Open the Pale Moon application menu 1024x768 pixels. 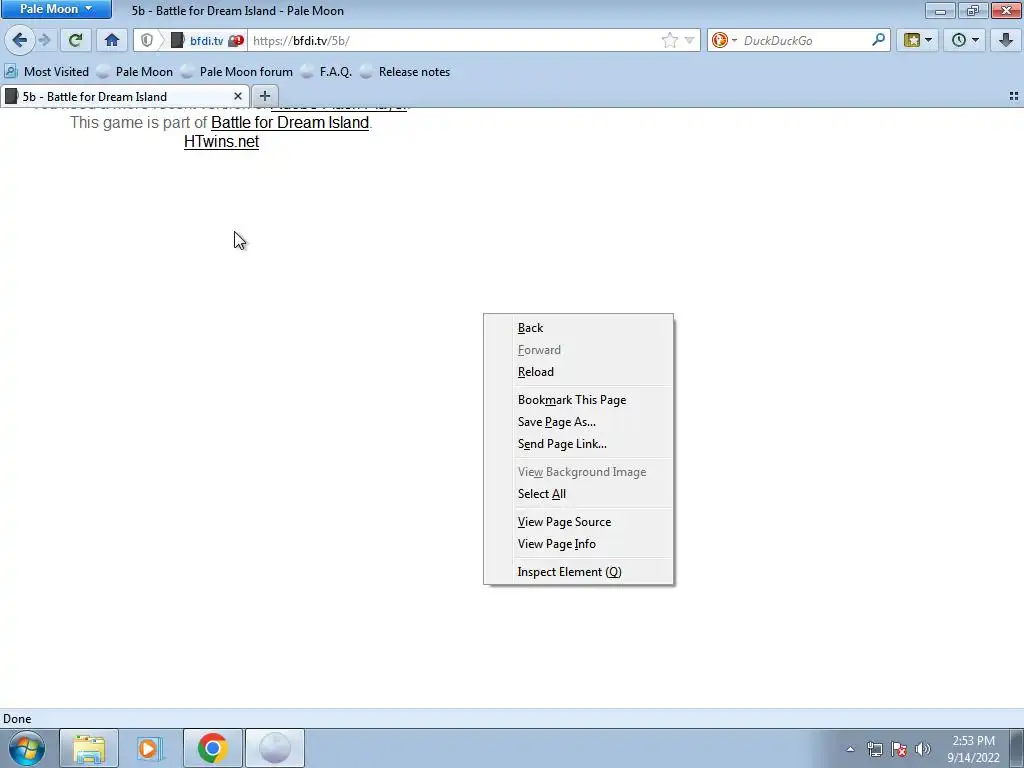point(56,9)
